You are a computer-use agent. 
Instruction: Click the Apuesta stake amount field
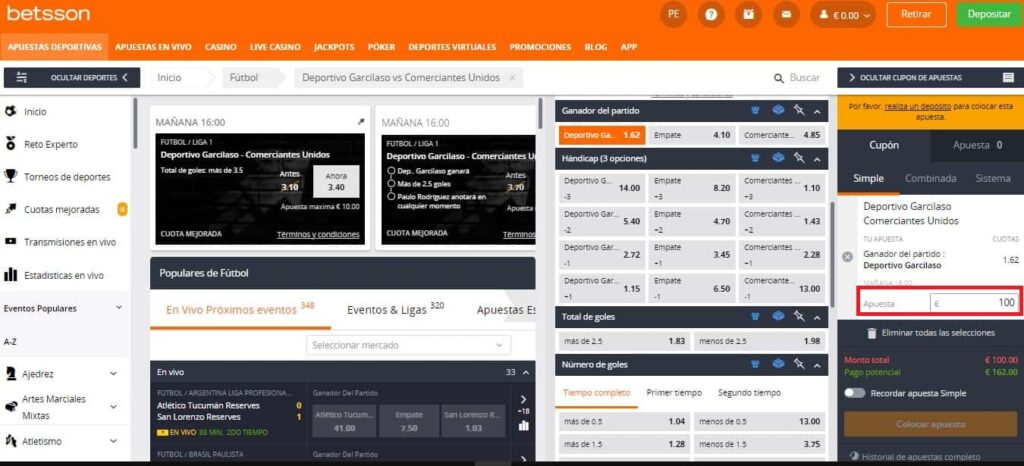[x=974, y=303]
